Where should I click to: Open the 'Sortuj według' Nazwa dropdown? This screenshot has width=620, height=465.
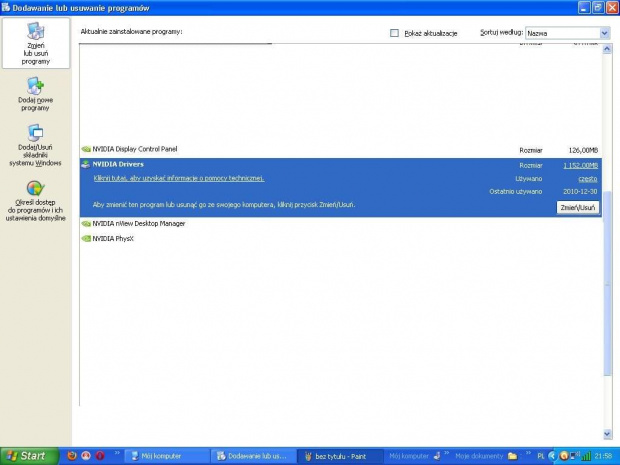point(567,33)
